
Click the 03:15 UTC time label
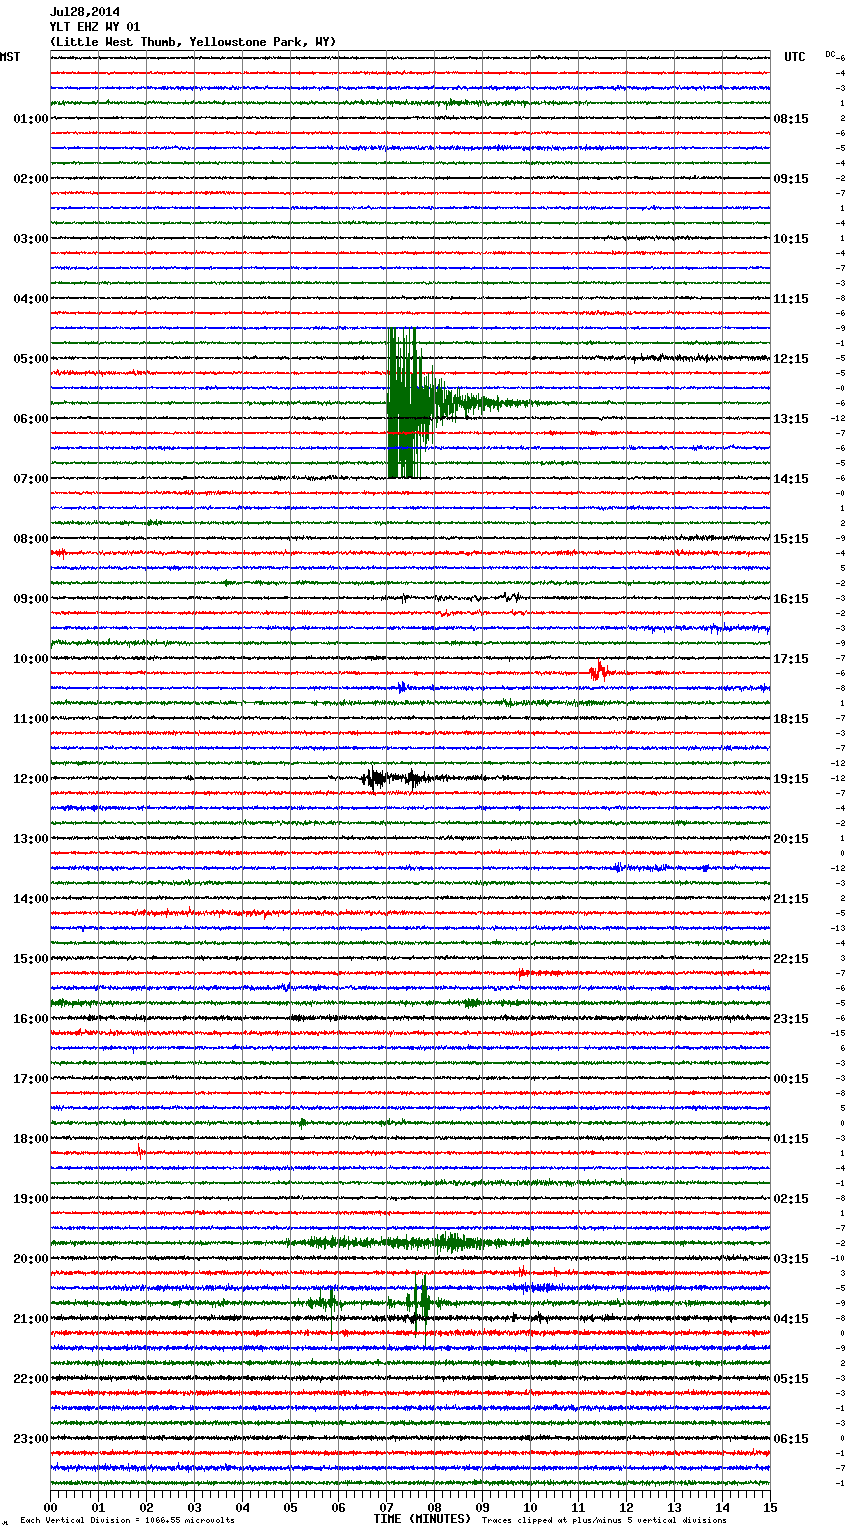point(791,1259)
